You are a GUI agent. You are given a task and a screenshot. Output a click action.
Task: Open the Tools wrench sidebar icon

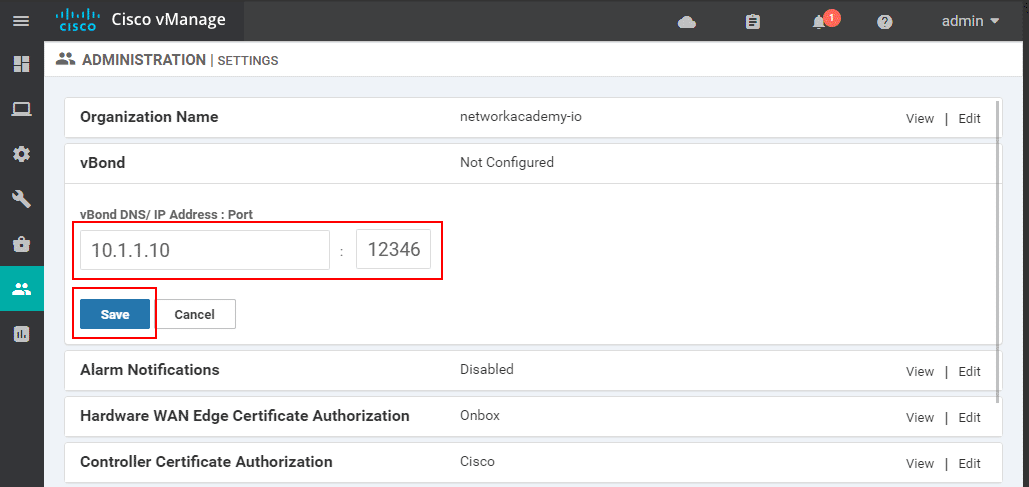tap(21, 200)
